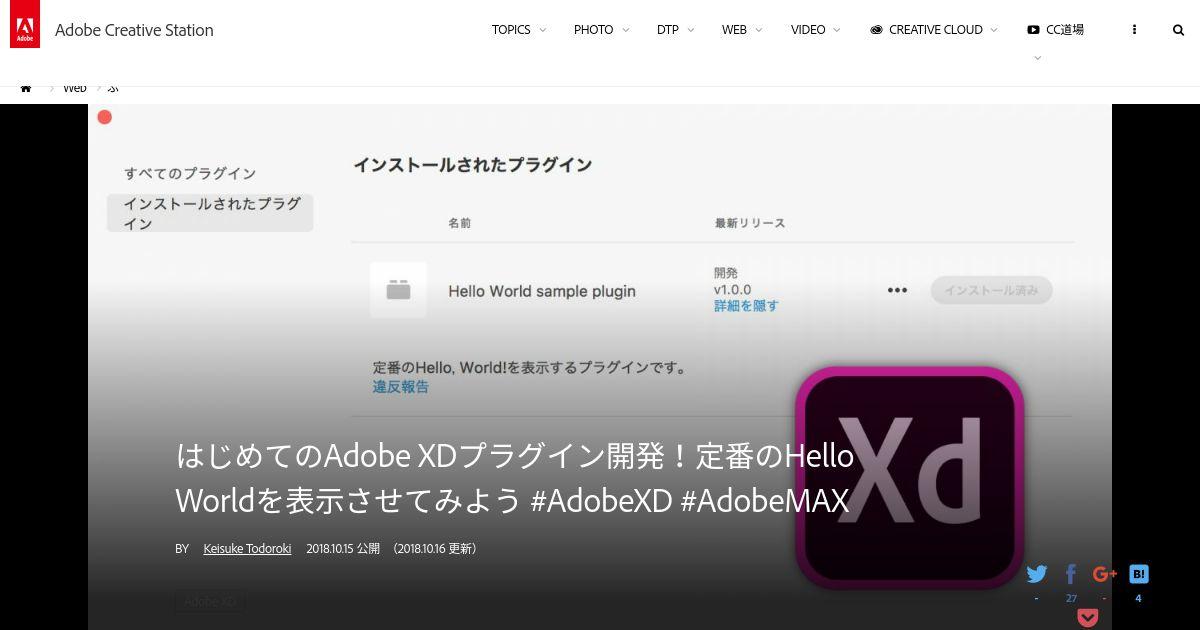Expand the chevron next to VIDEO

point(837,30)
